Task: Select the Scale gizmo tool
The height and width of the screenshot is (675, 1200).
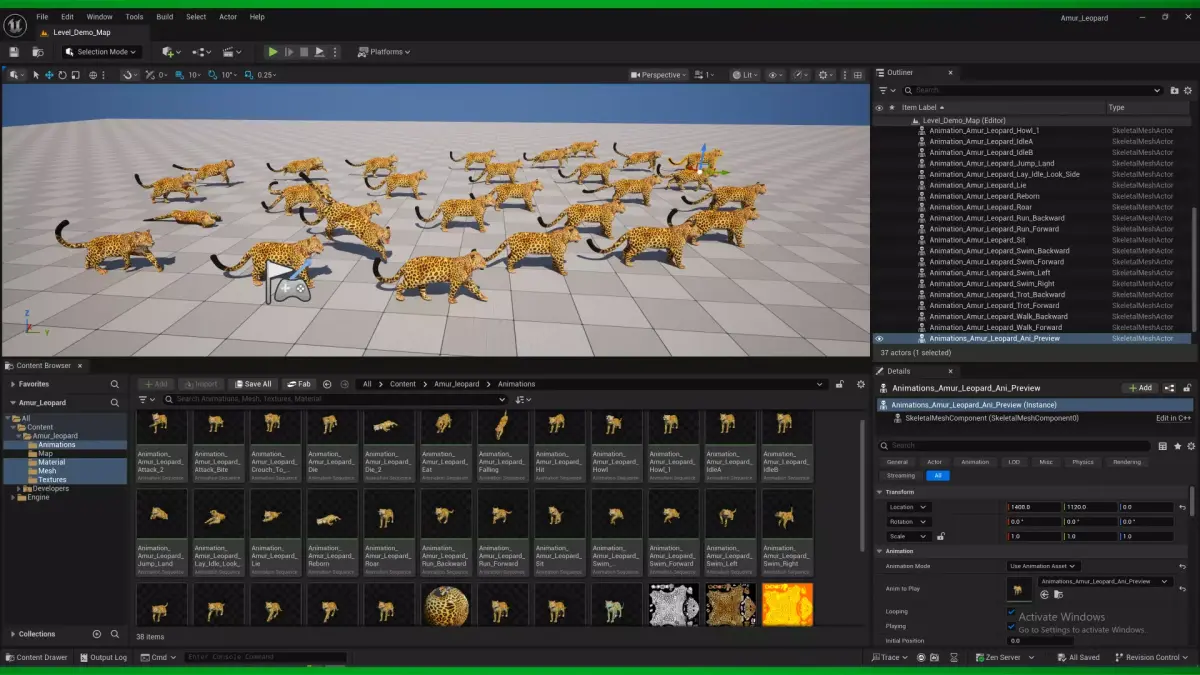Action: pyautogui.click(x=75, y=75)
